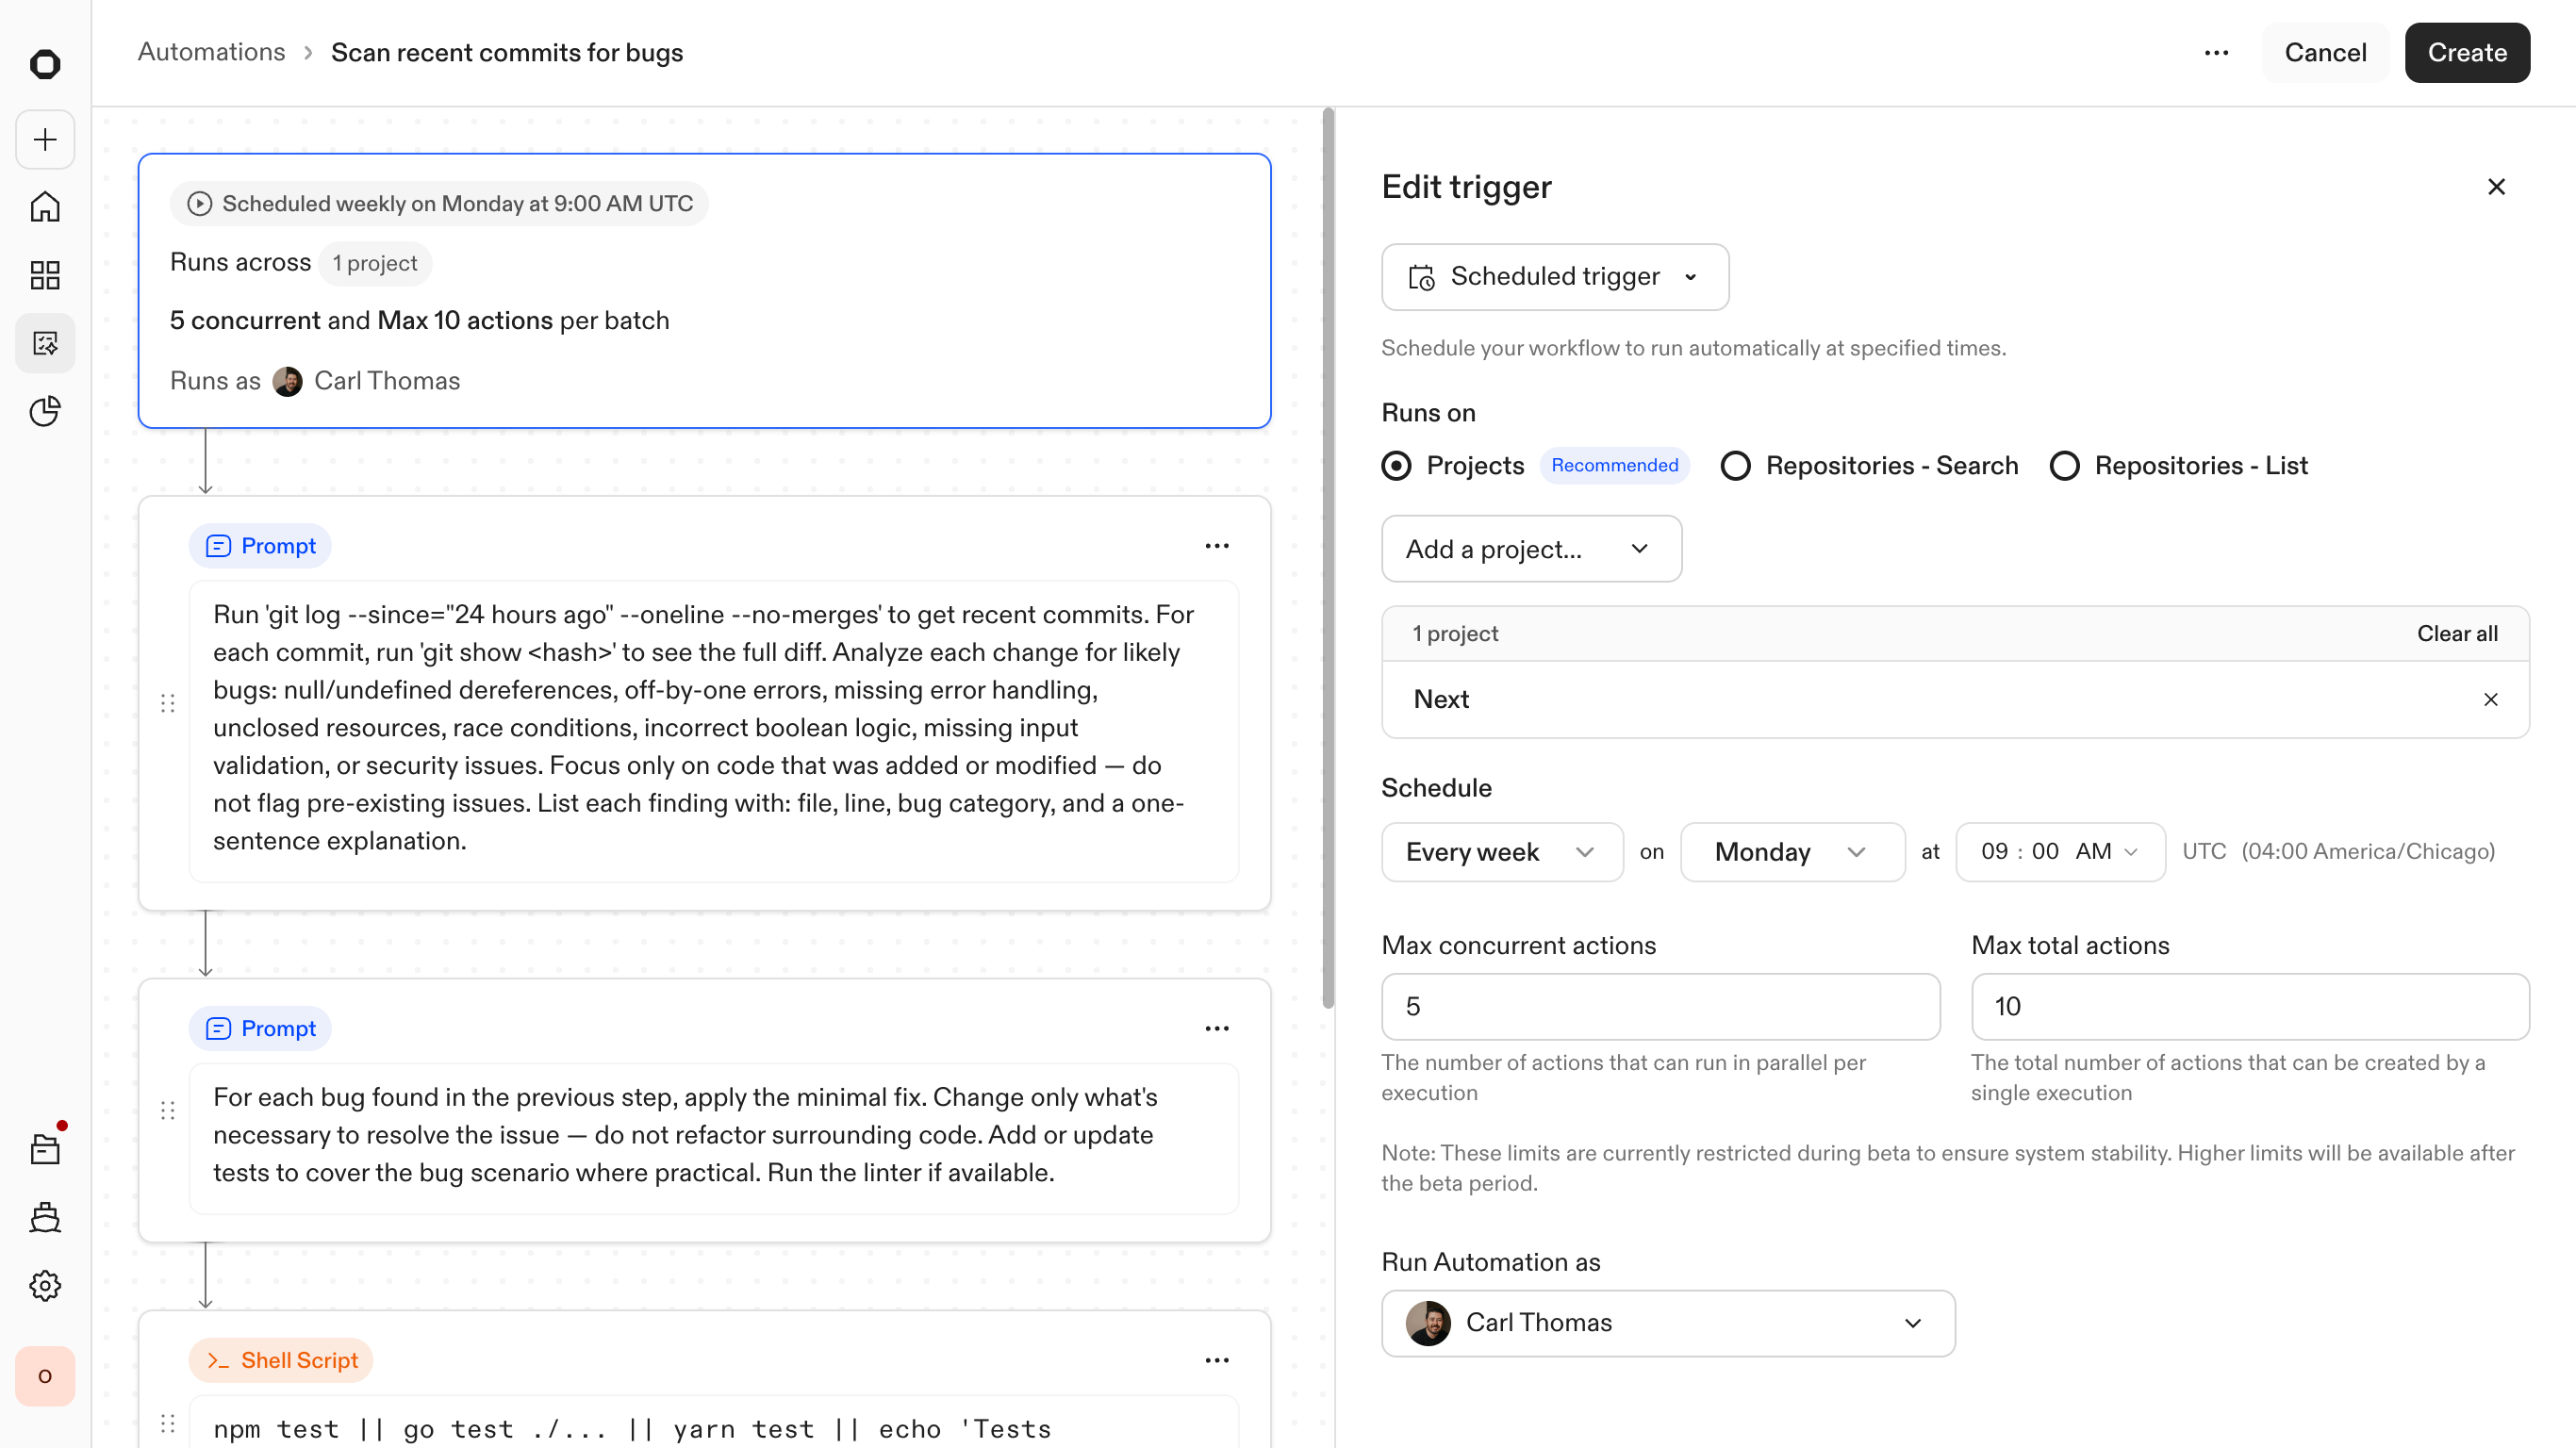Click the plus icon in the sidebar
The width and height of the screenshot is (2576, 1448).
(45, 139)
